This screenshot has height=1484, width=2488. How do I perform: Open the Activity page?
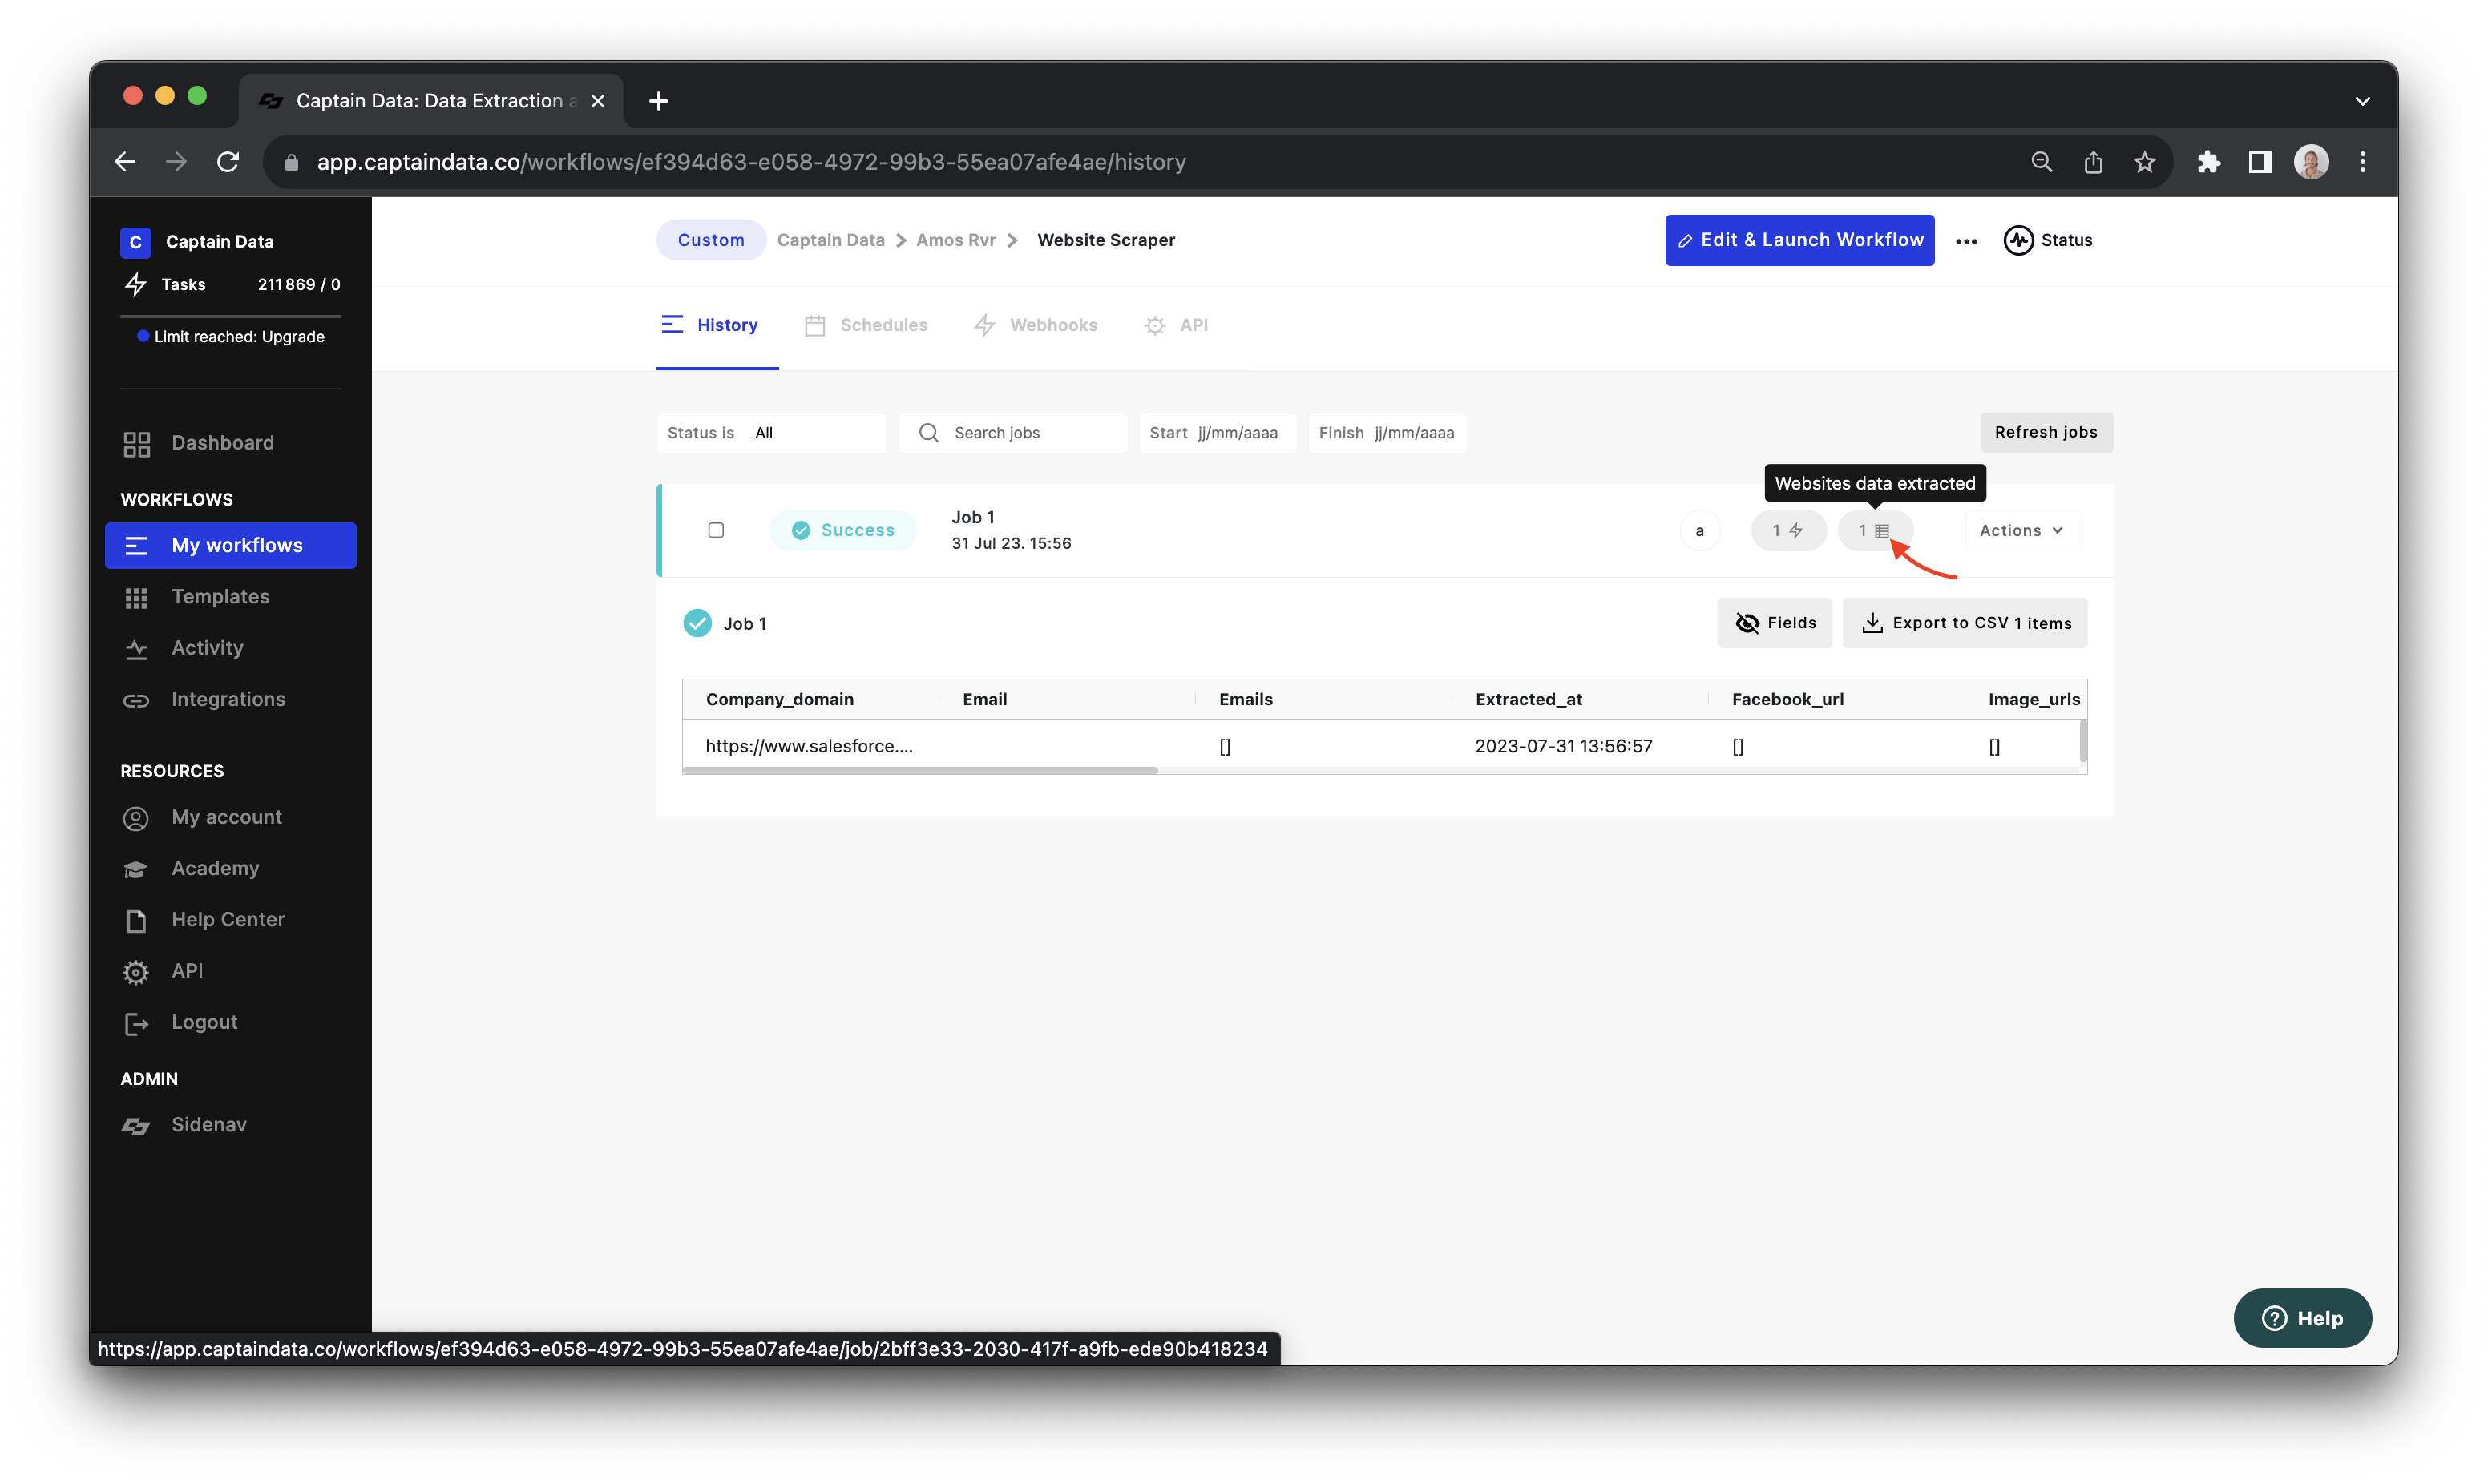click(x=183, y=648)
